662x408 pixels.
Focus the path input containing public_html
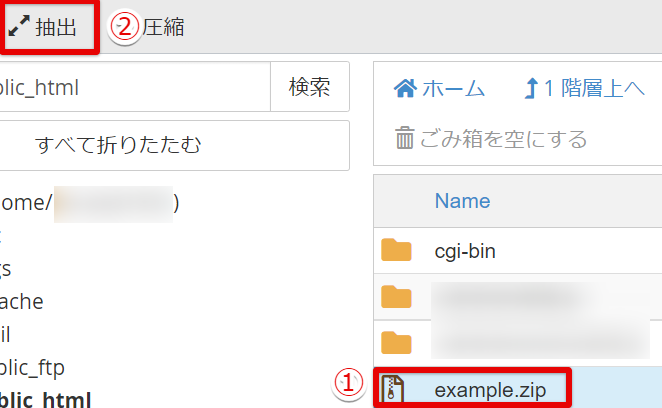click(134, 87)
